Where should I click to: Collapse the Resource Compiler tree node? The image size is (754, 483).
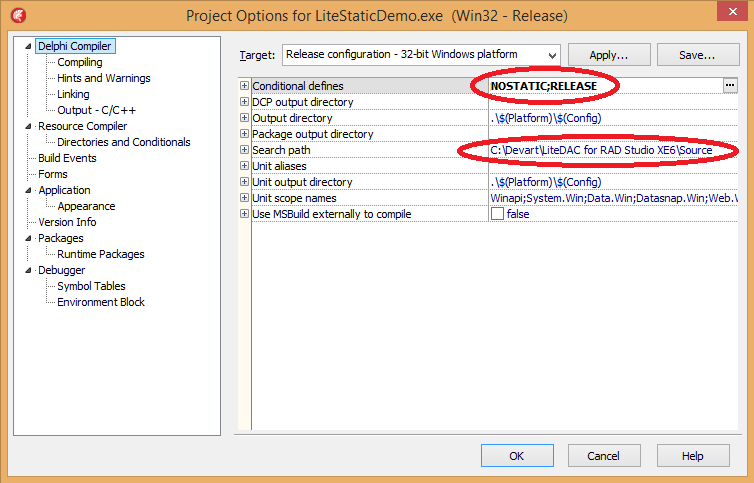tap(28, 126)
